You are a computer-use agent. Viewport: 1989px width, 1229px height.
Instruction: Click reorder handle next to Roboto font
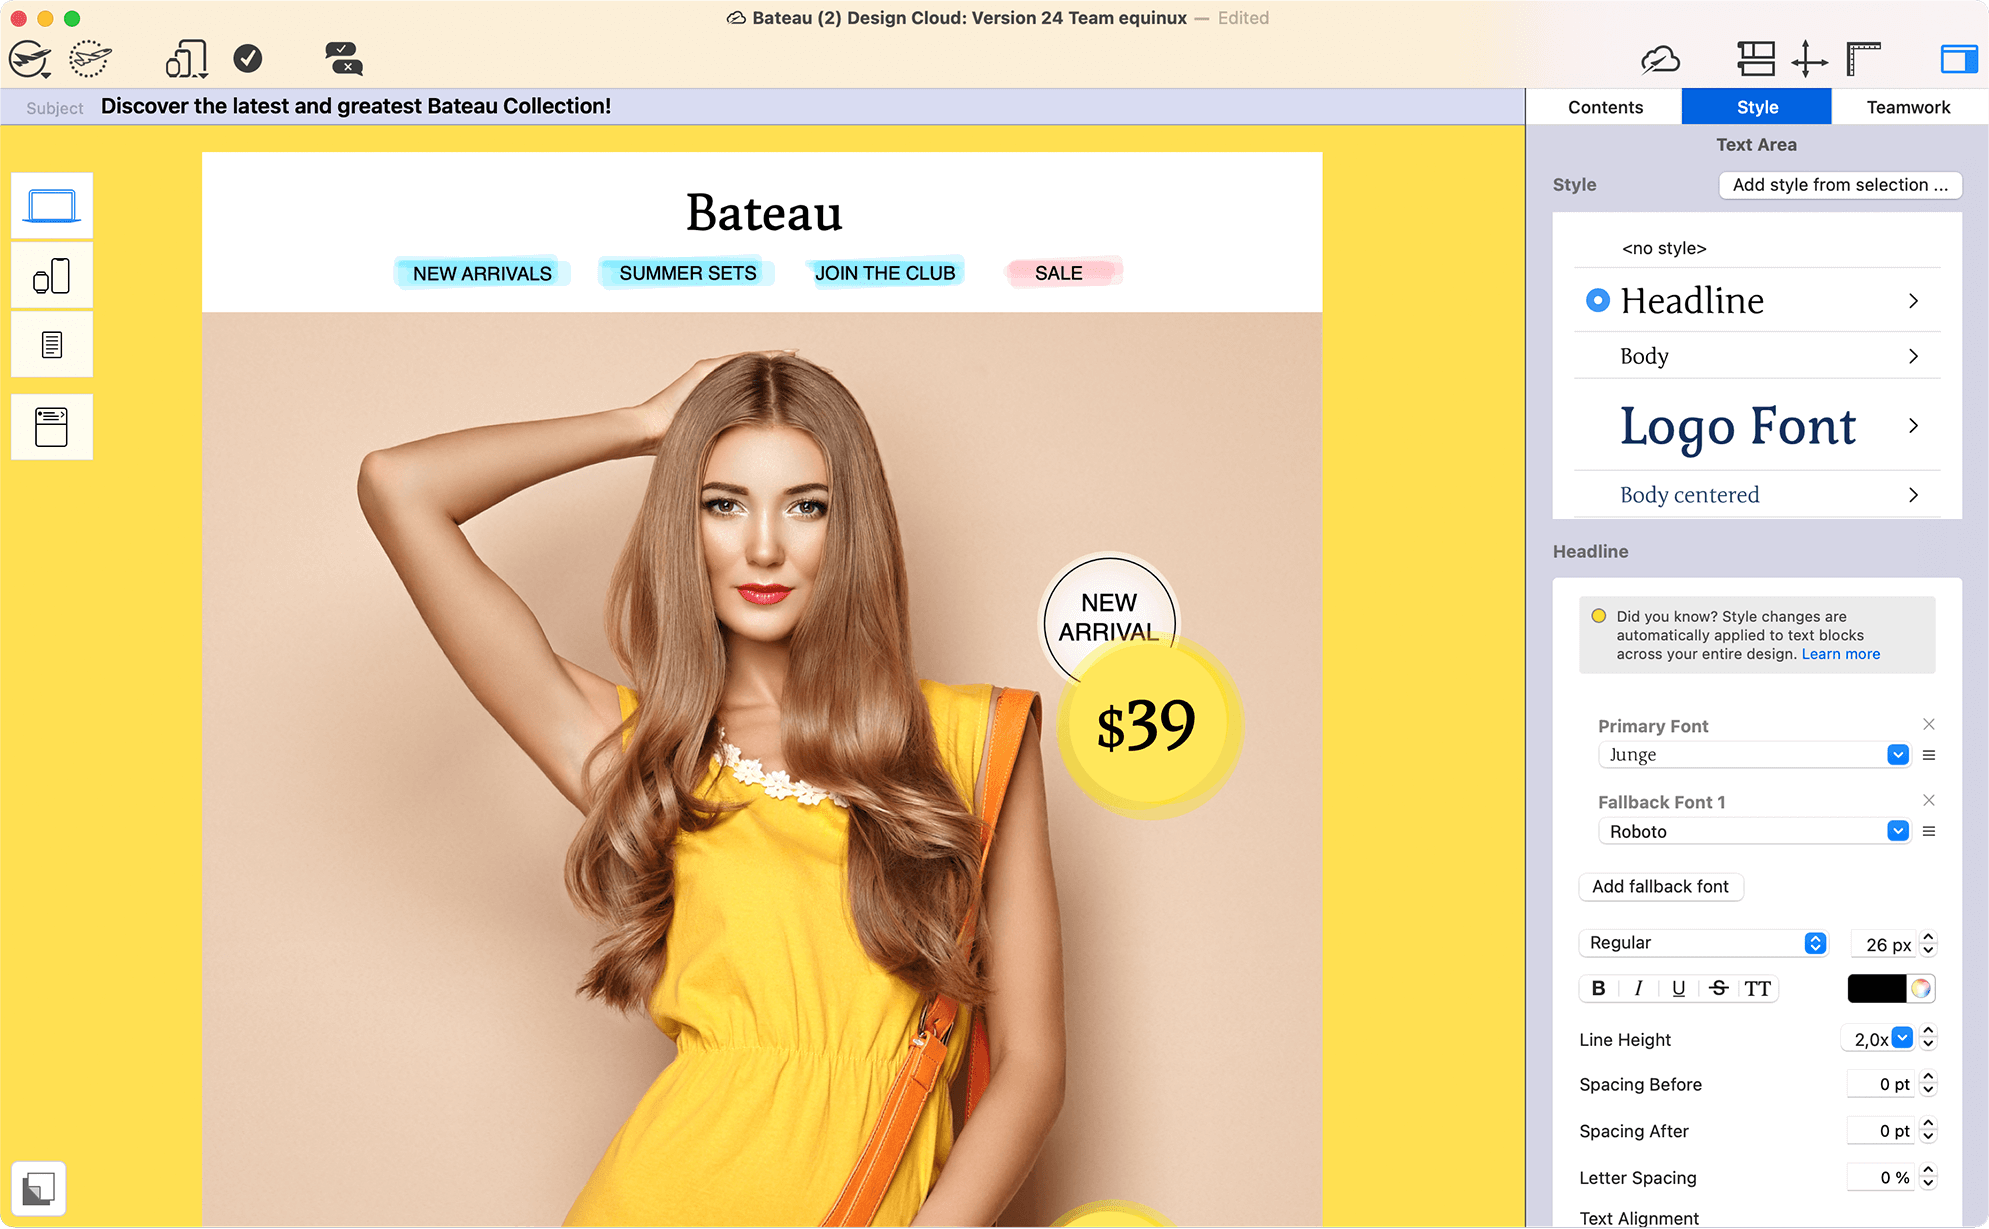1929,831
